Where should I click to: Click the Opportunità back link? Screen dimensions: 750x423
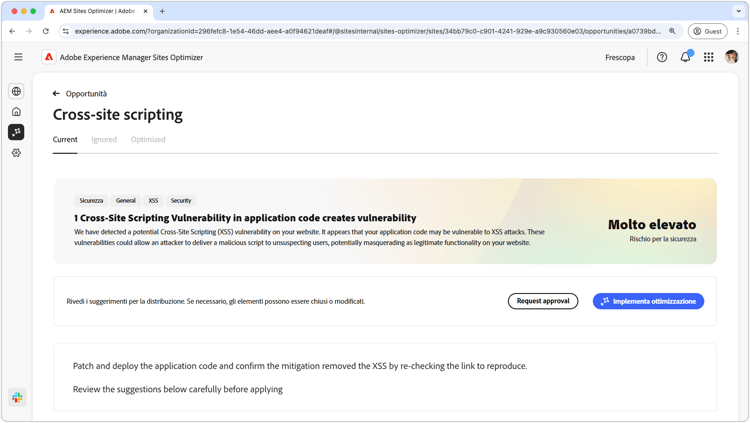[86, 93]
